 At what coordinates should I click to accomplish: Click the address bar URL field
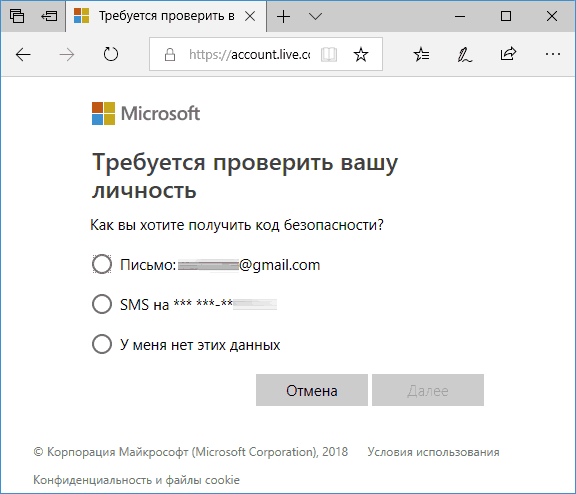249,55
